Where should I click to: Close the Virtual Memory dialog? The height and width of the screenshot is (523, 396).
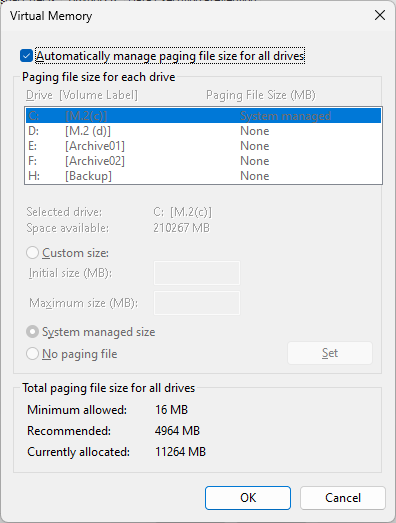[x=380, y=15]
